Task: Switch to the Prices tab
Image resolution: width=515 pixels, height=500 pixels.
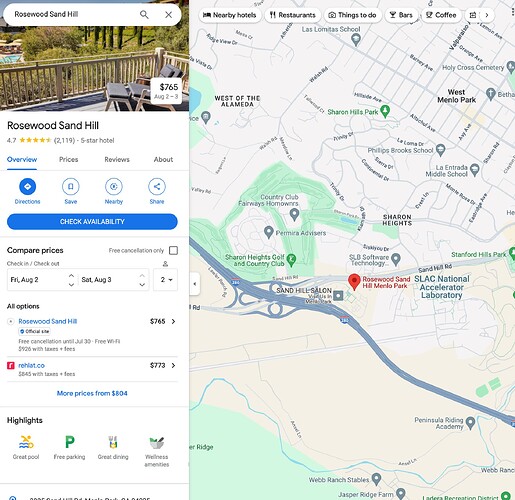Action: tap(68, 159)
